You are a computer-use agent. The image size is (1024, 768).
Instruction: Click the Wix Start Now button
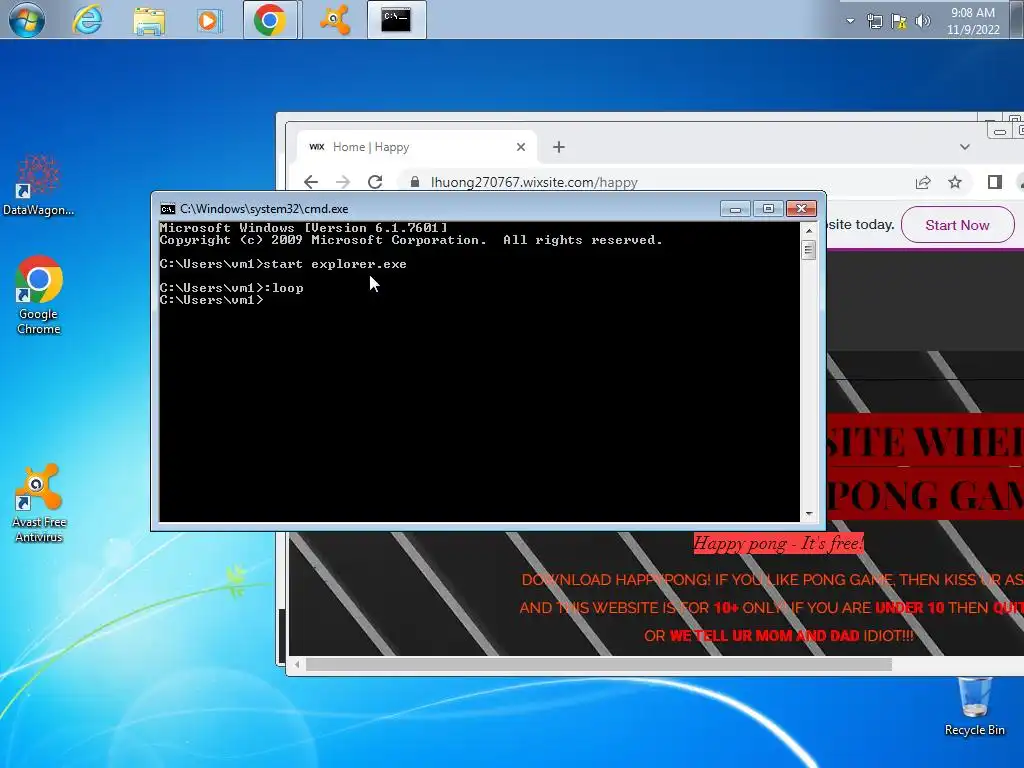point(957,225)
